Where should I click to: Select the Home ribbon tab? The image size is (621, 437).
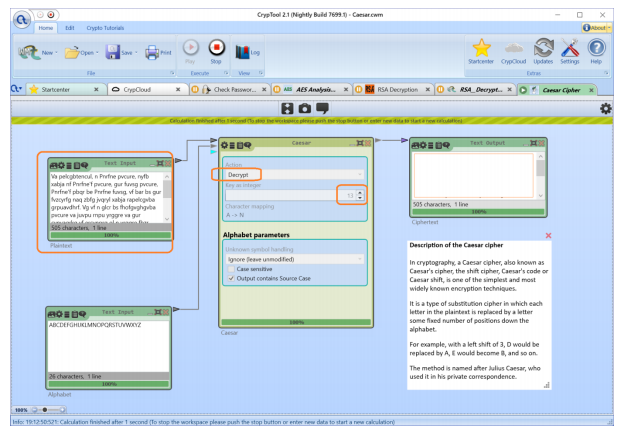point(46,28)
